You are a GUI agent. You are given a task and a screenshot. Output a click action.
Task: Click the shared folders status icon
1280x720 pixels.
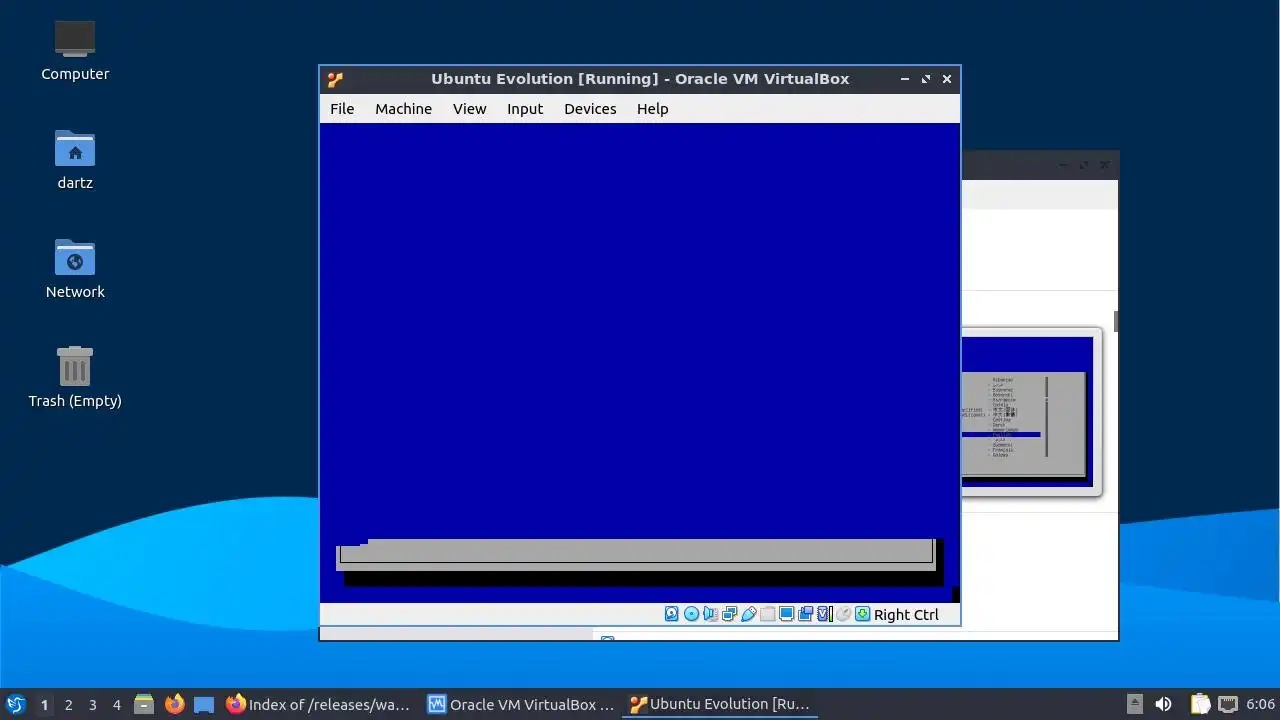click(767, 614)
